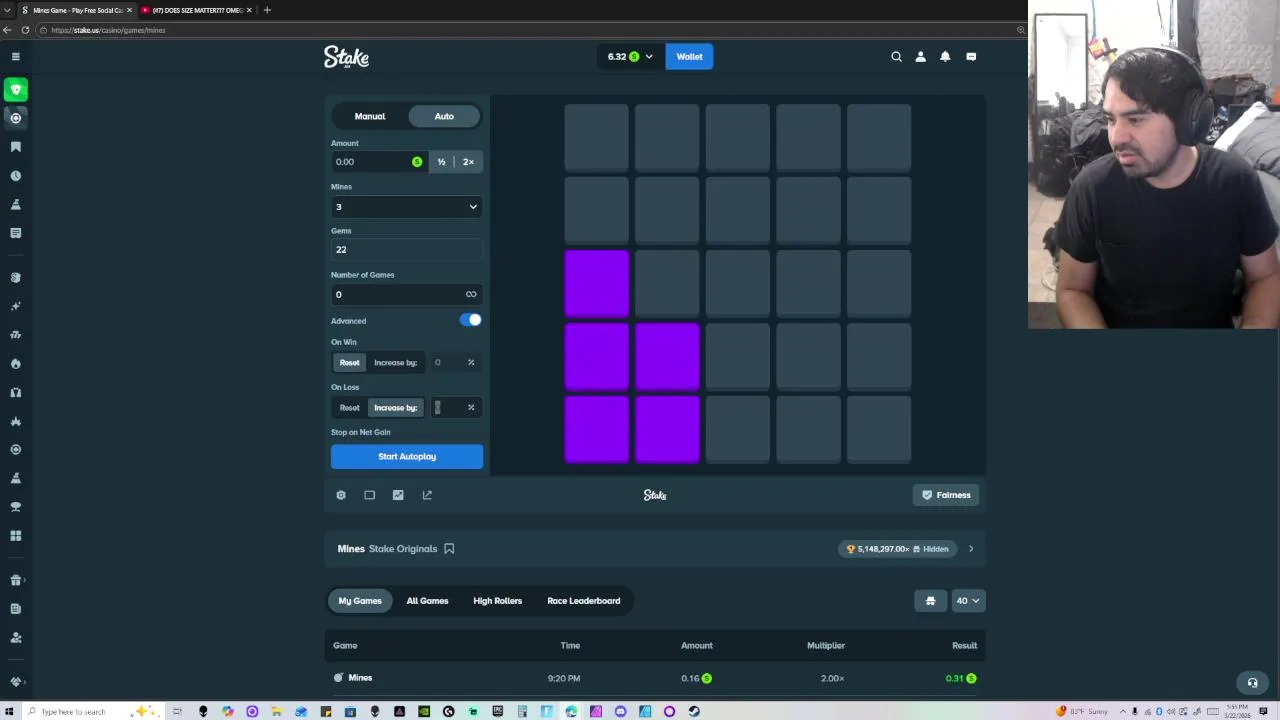
Task: Expand the Mines info panel chevron
Action: point(970,549)
